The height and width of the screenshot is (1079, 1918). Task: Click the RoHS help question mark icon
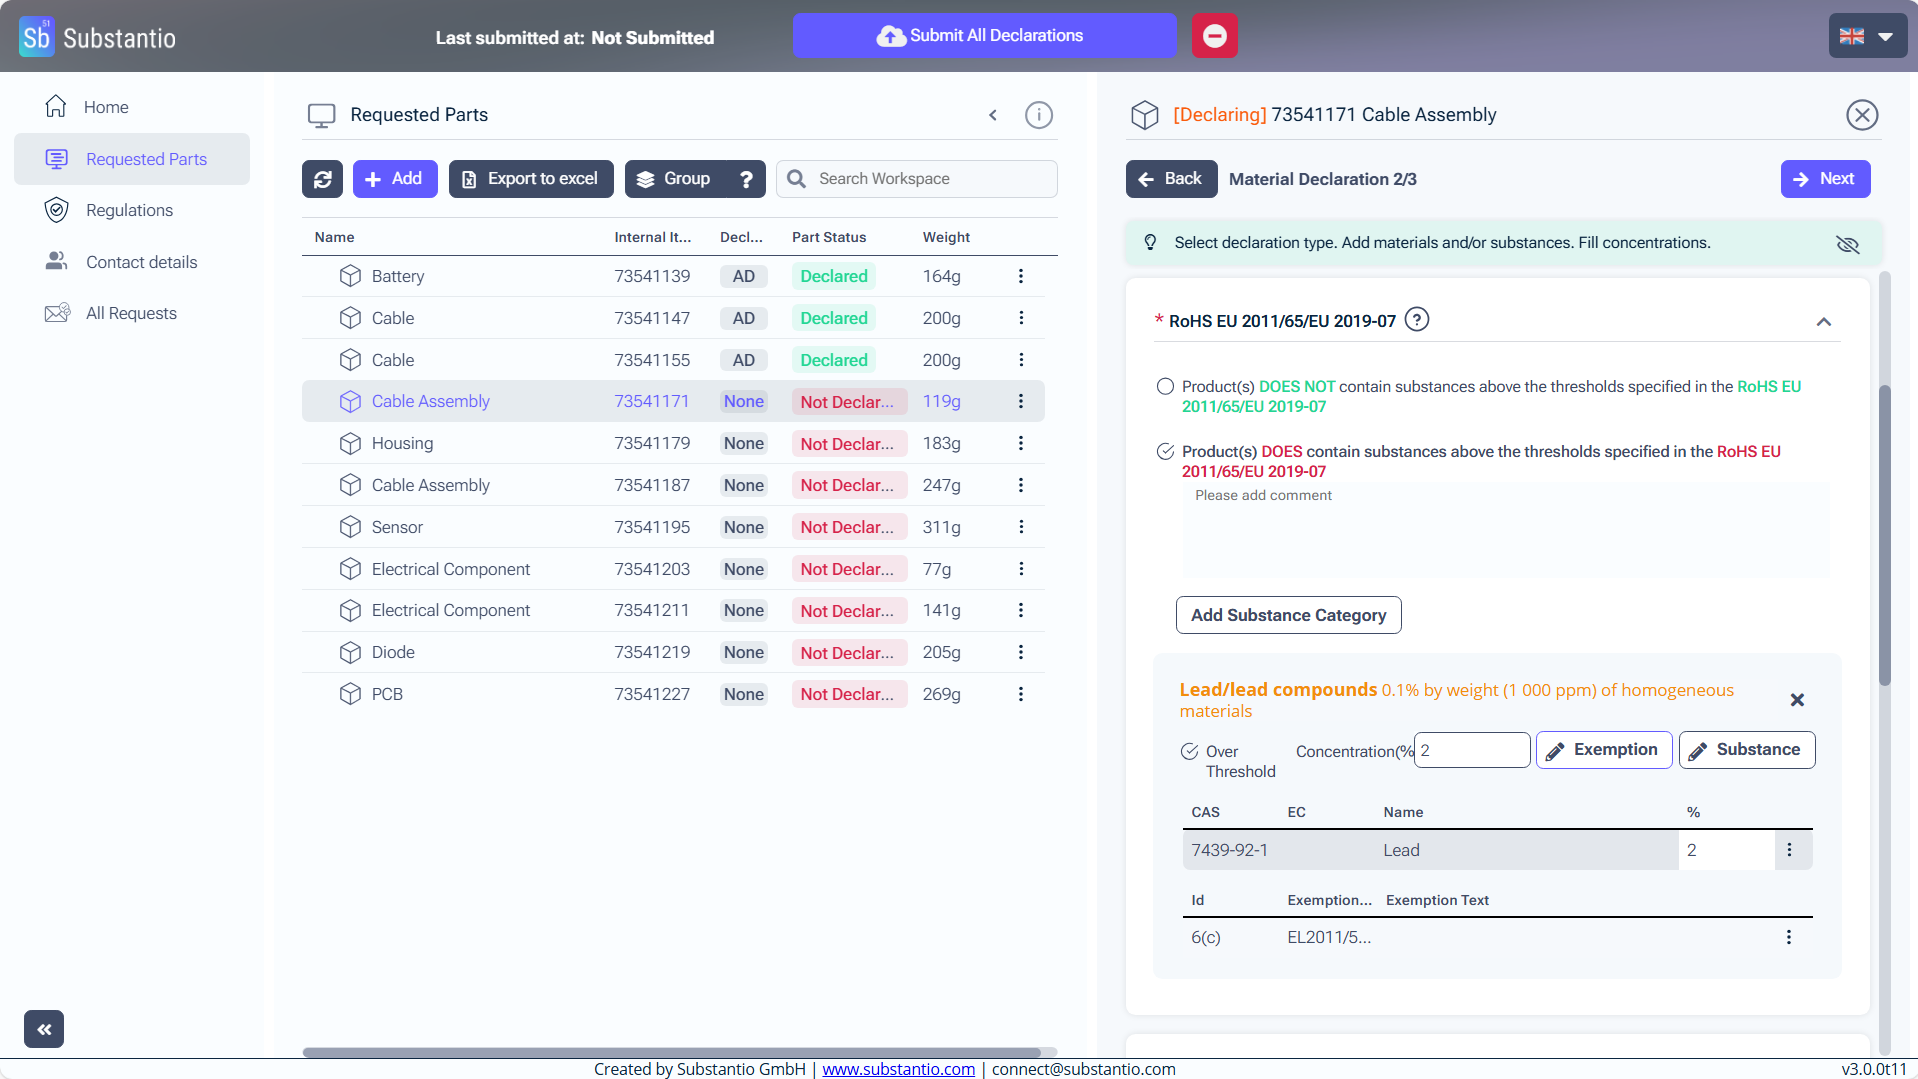(x=1416, y=320)
